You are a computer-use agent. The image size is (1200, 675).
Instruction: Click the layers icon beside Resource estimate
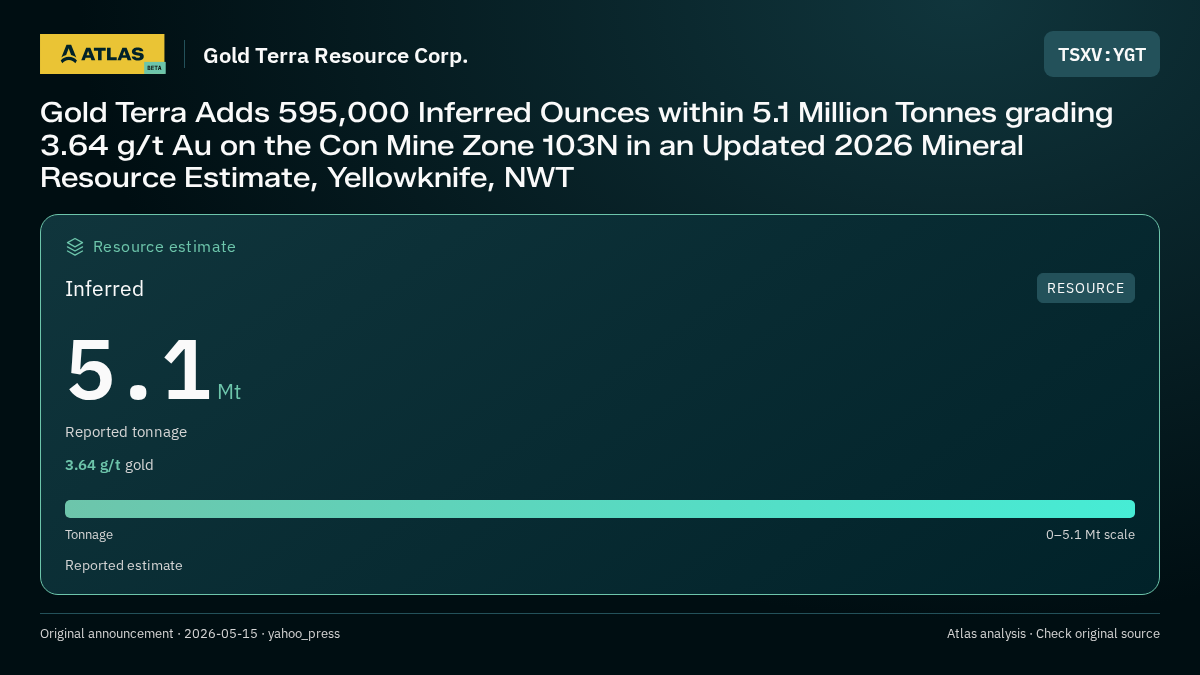74,246
